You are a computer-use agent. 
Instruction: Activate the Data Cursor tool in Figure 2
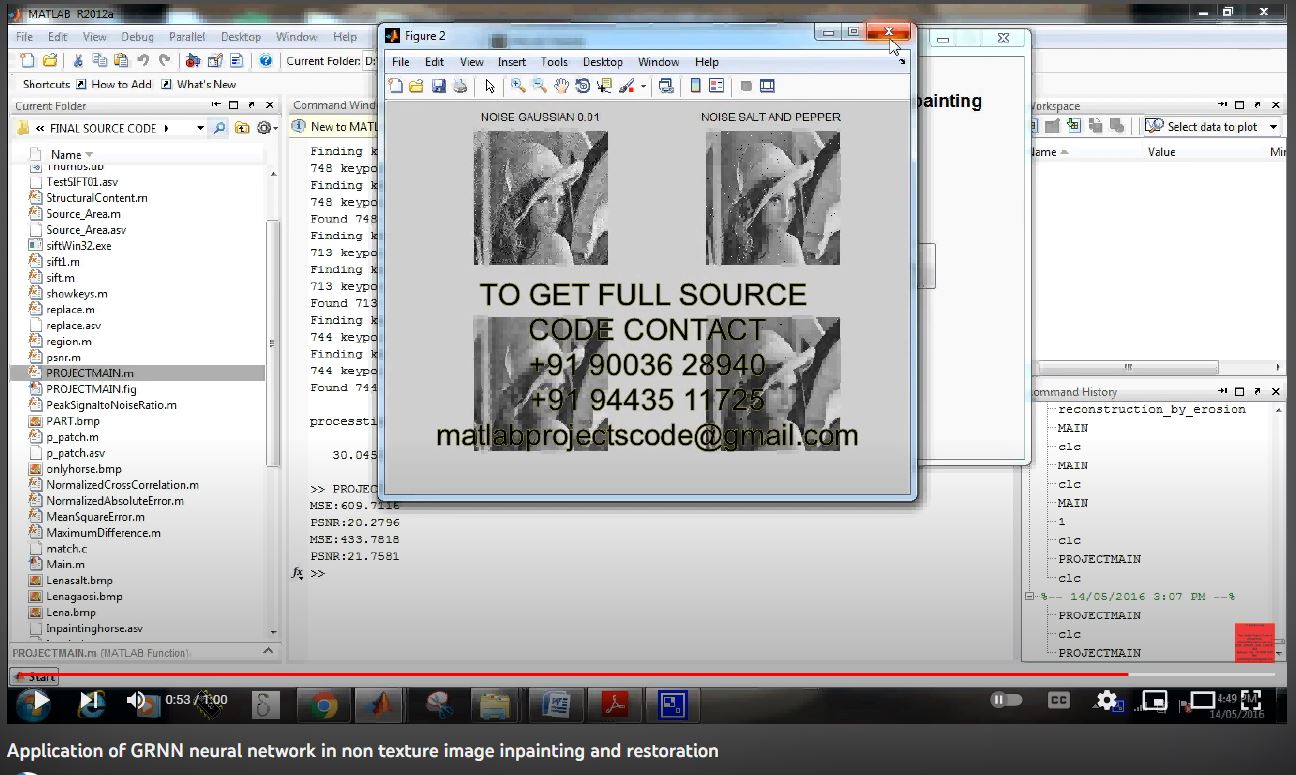tap(604, 86)
